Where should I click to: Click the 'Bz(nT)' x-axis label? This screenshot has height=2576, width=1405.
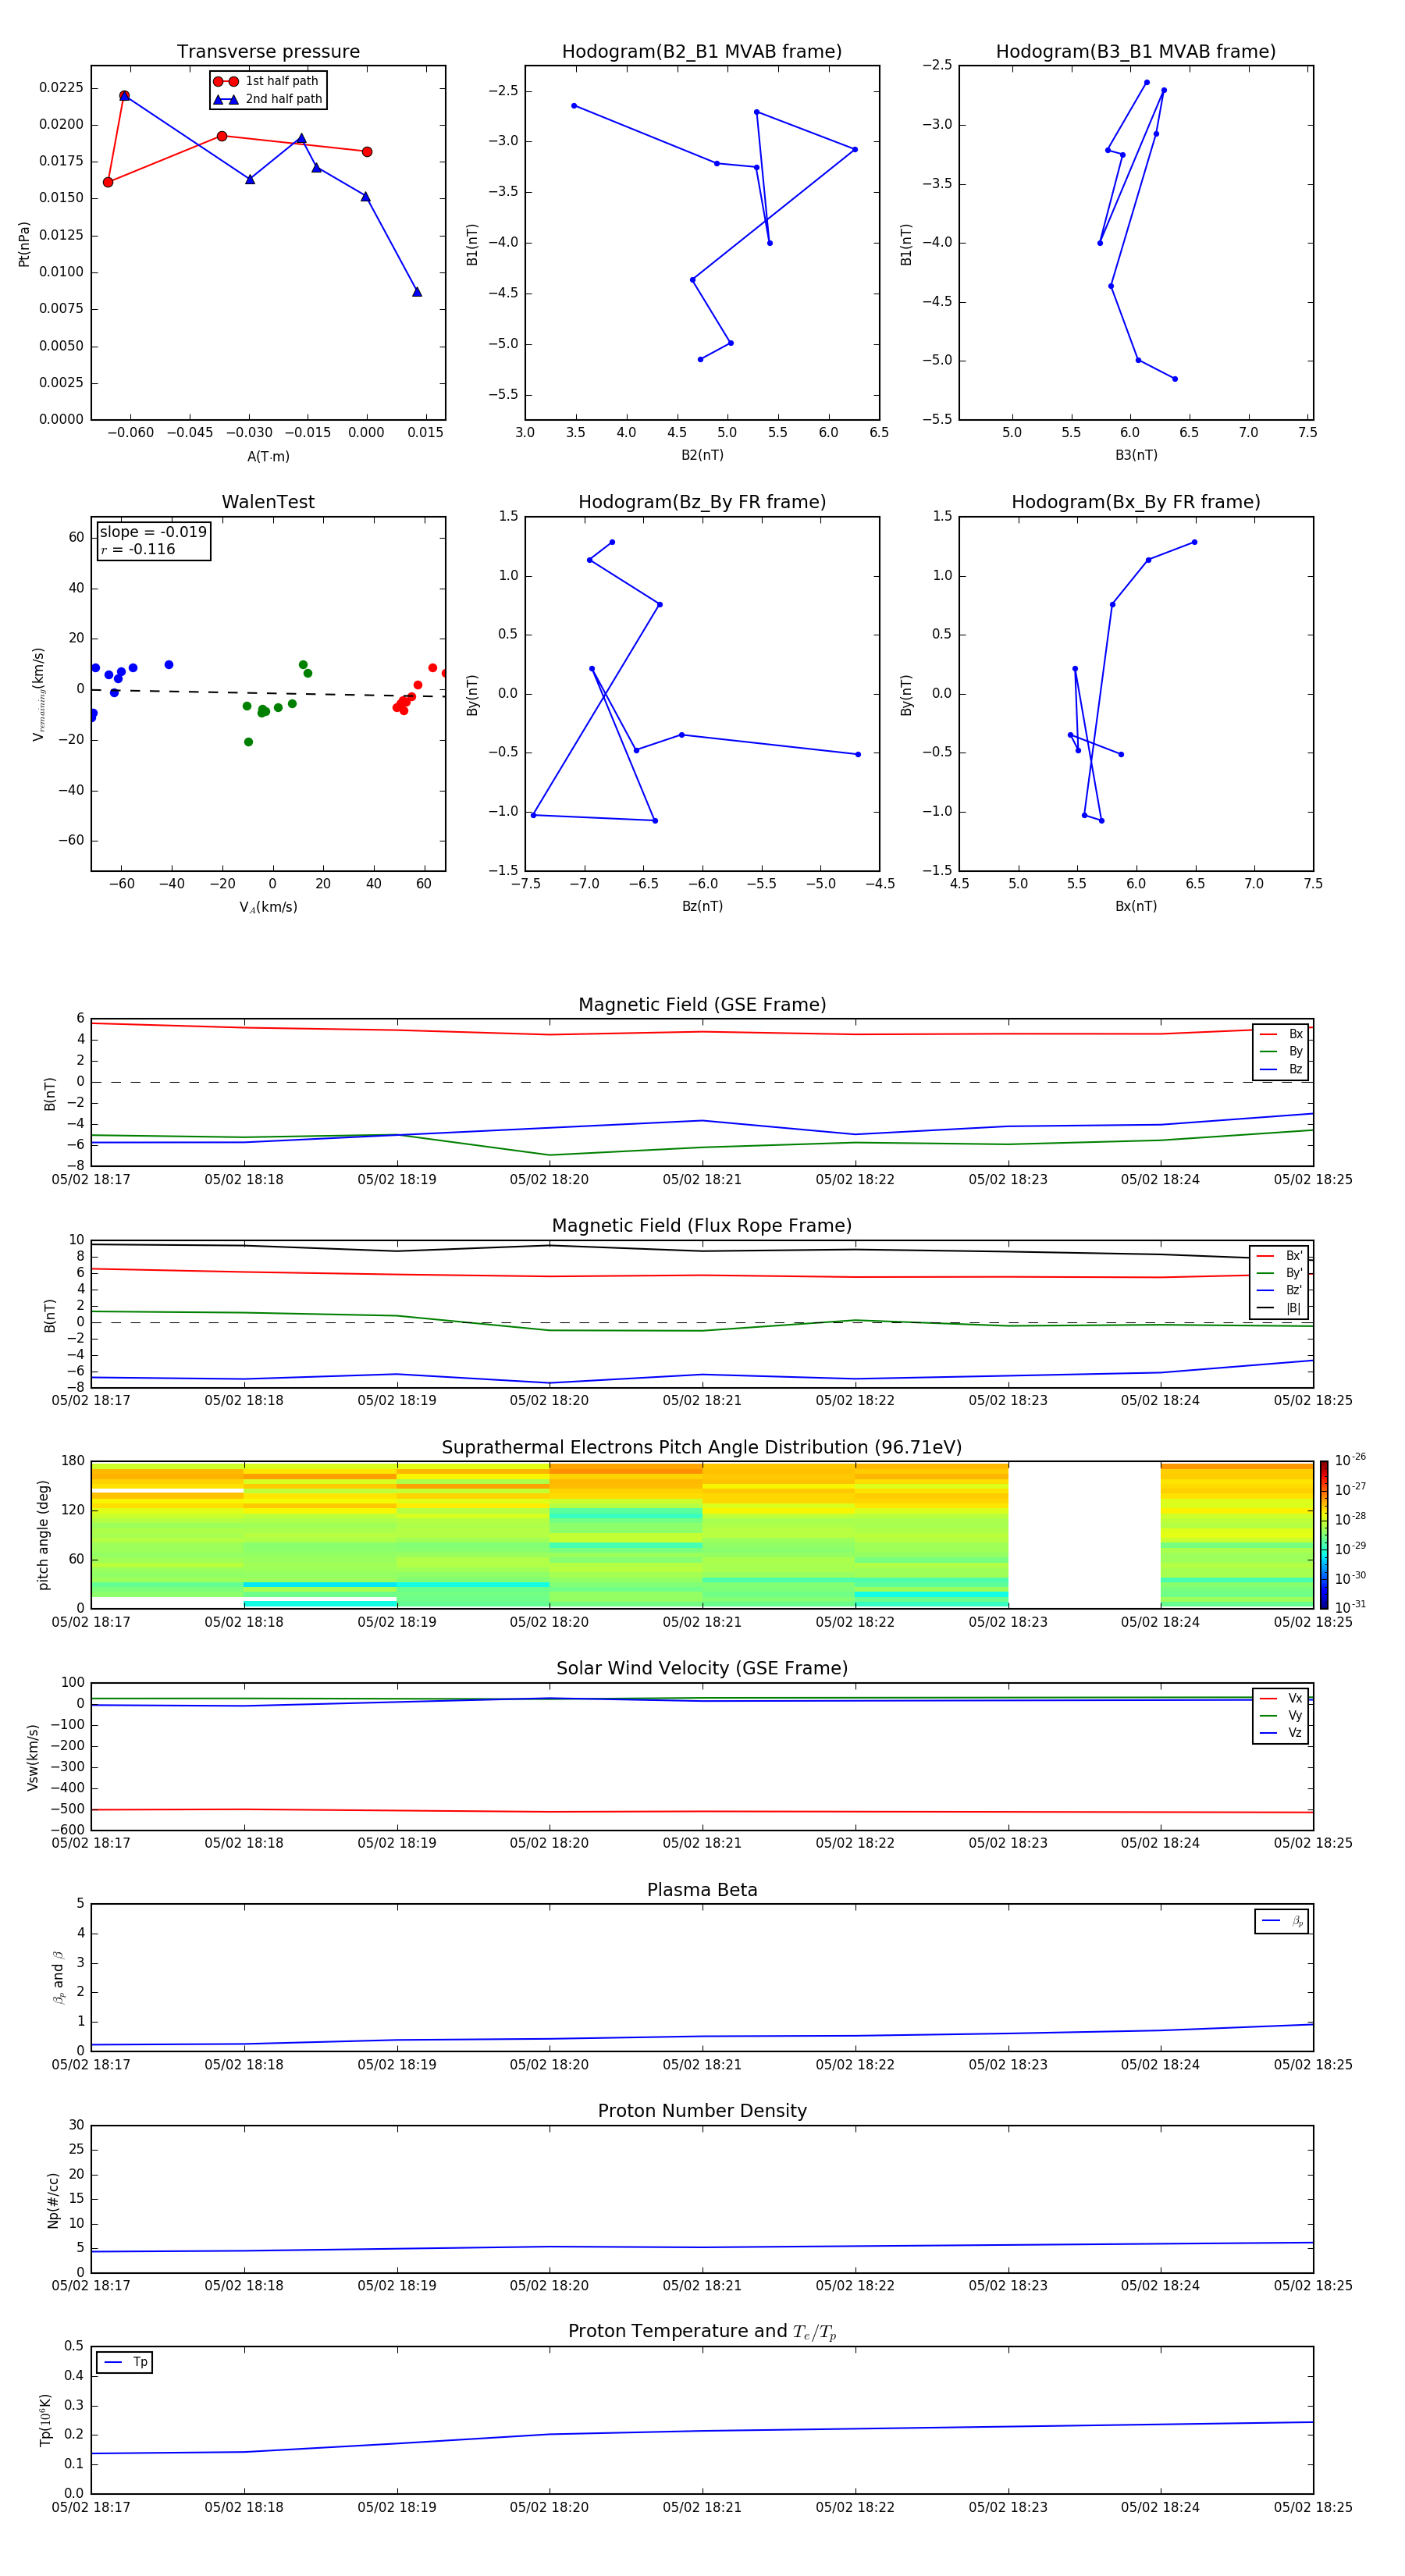(x=702, y=906)
